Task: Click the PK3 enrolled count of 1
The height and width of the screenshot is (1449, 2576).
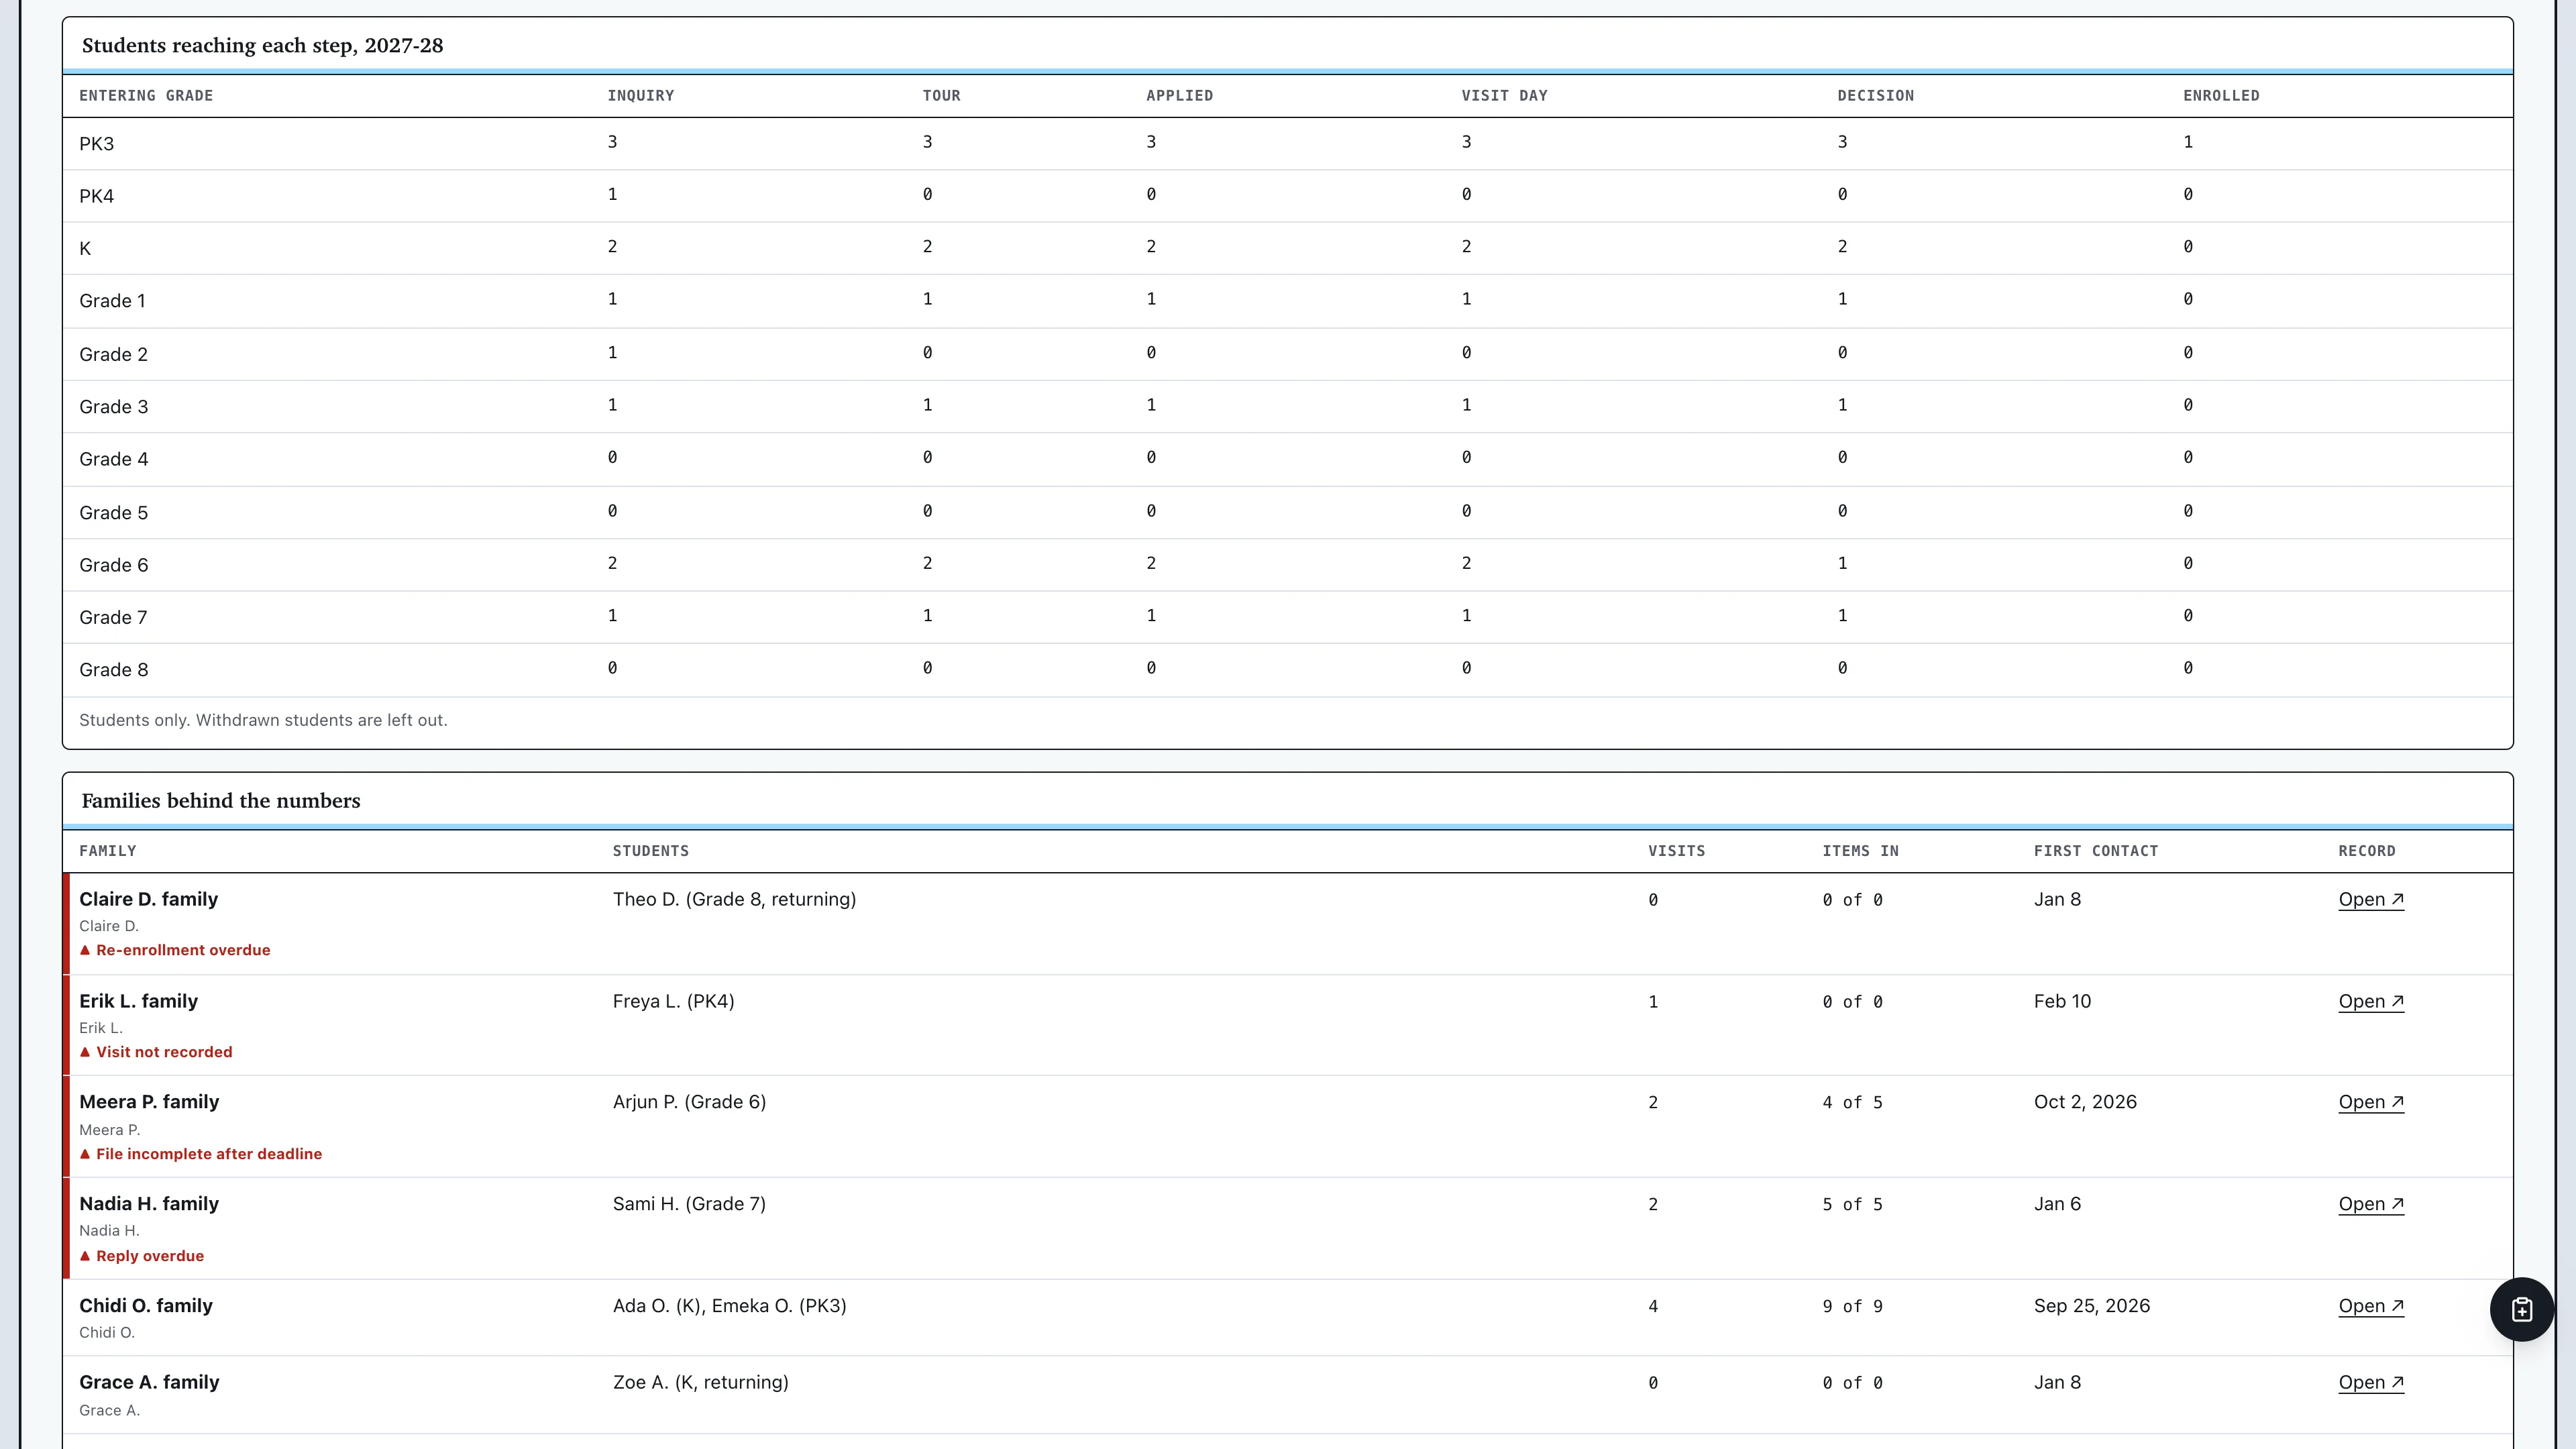Action: click(x=2188, y=142)
